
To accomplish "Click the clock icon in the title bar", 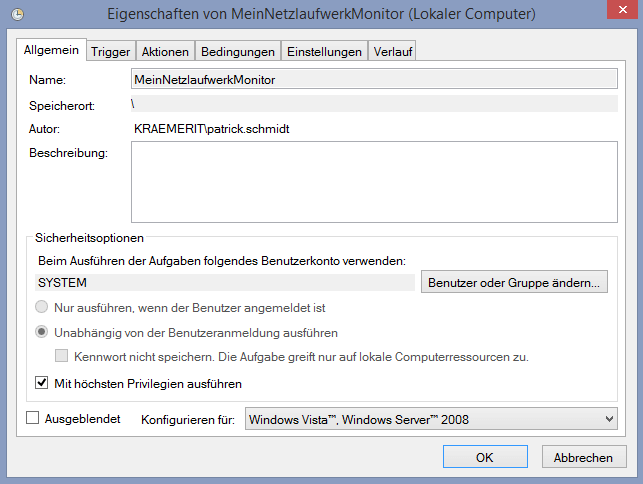I will (17, 14).
